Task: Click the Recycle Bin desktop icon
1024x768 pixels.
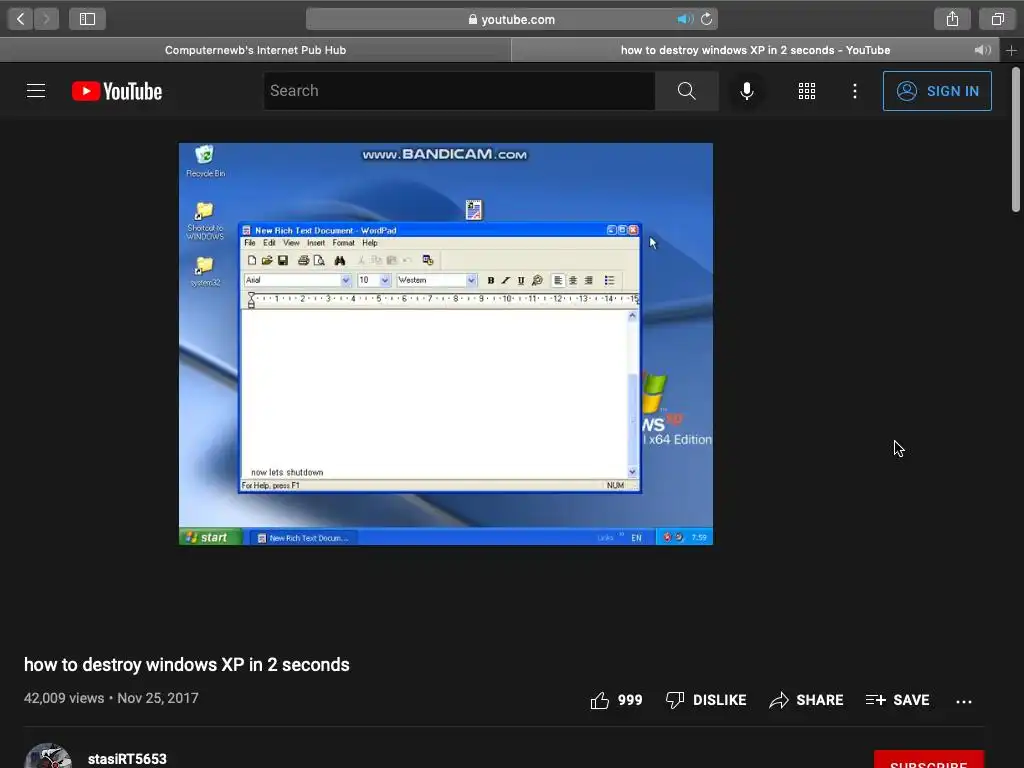Action: point(205,161)
